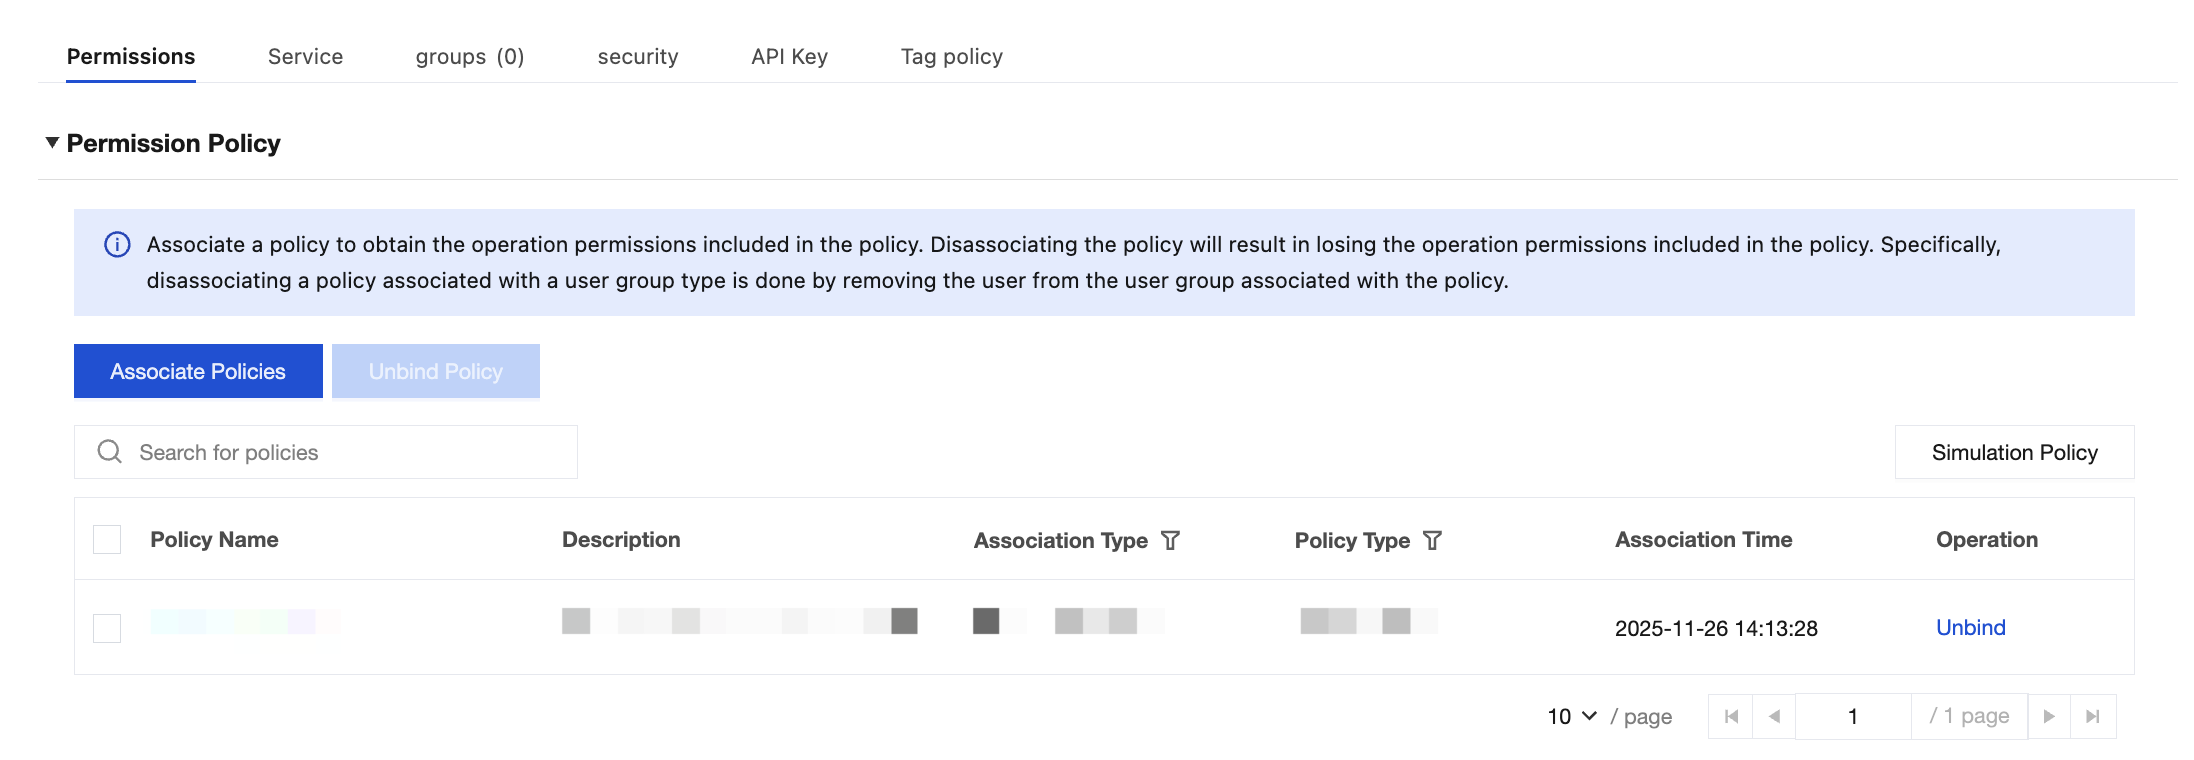
Task: Collapse the Permission Policy section
Action: (52, 143)
